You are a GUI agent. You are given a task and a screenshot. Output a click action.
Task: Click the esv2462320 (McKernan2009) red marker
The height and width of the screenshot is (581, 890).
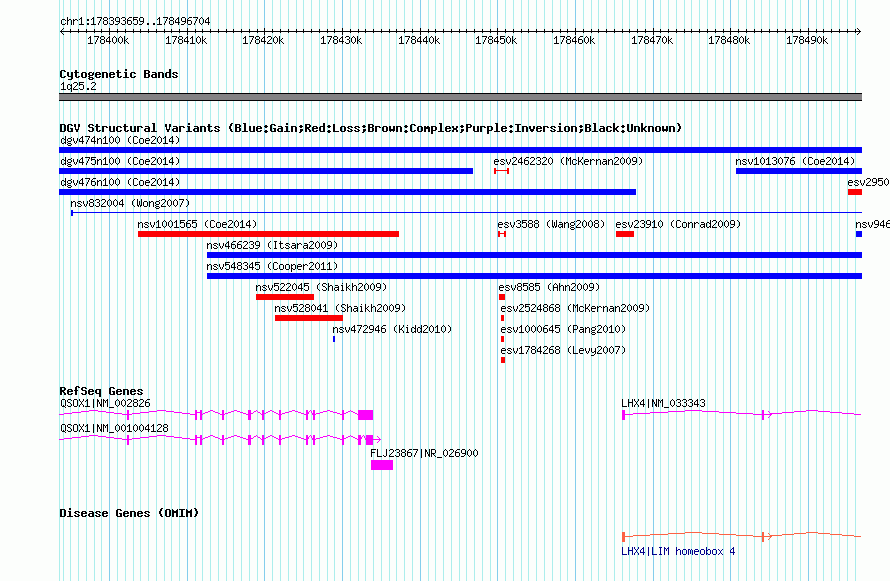coord(501,171)
